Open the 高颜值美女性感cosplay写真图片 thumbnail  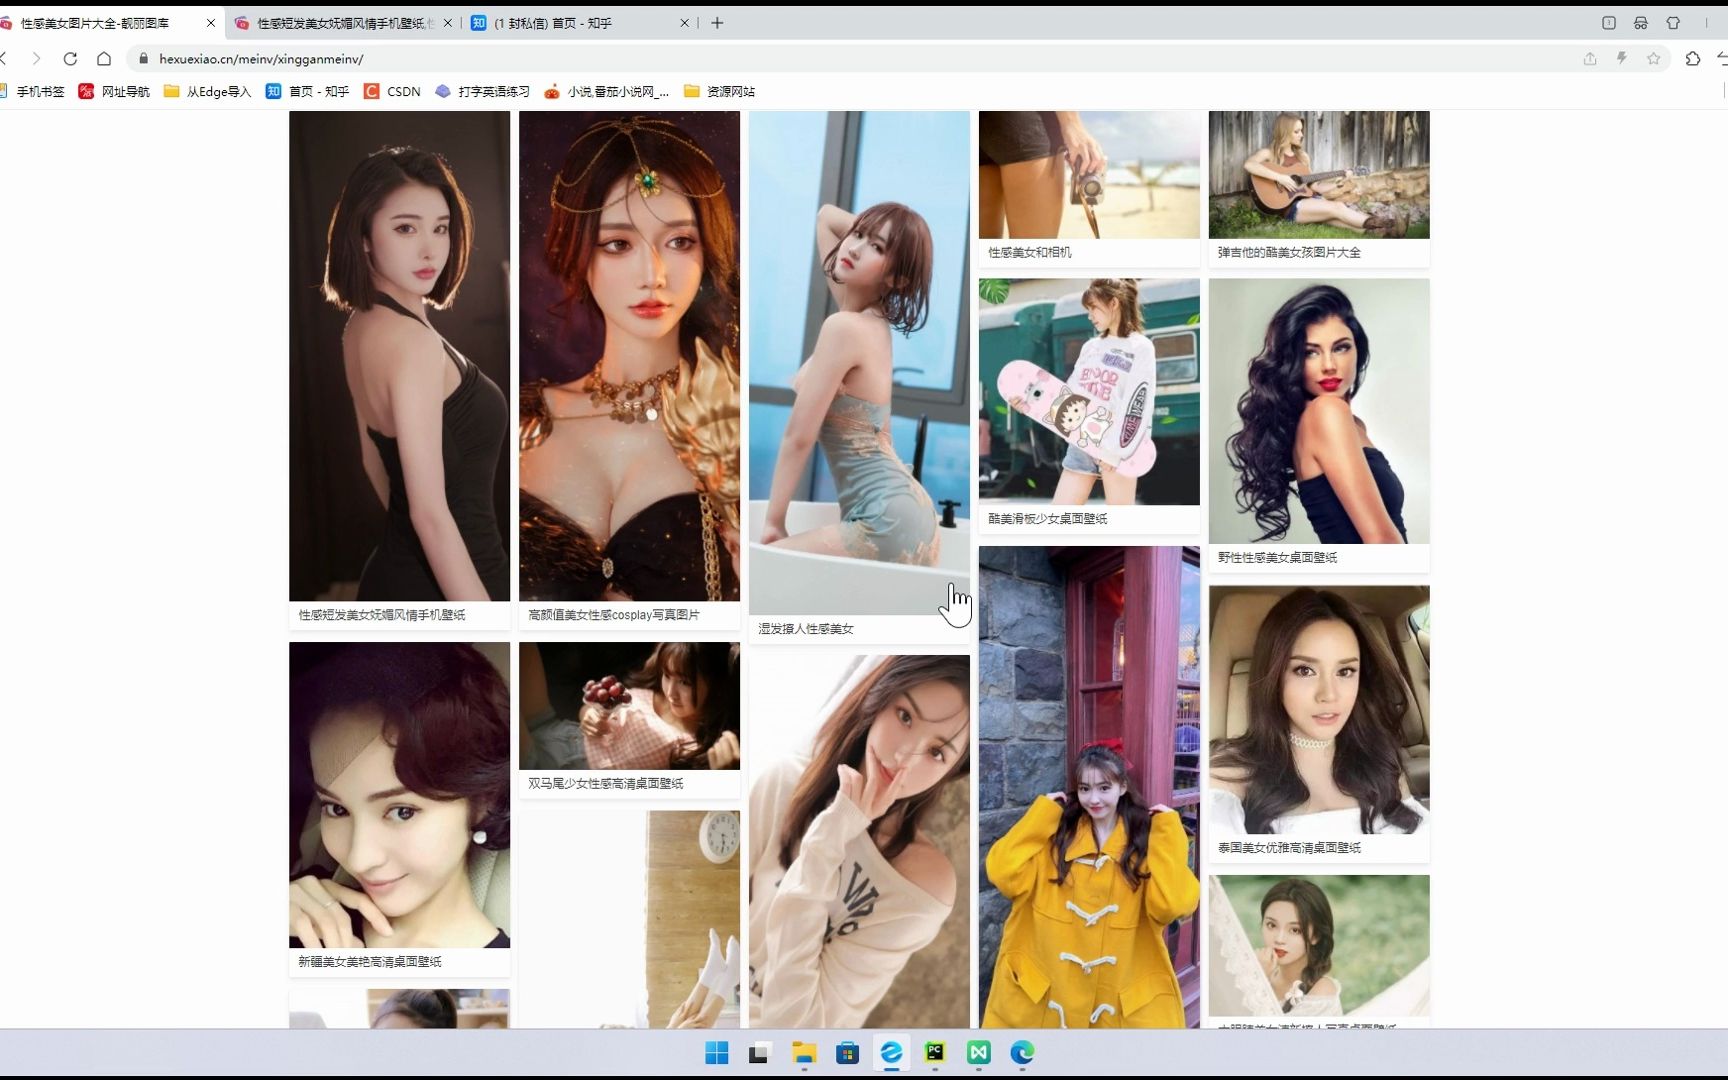[629, 356]
